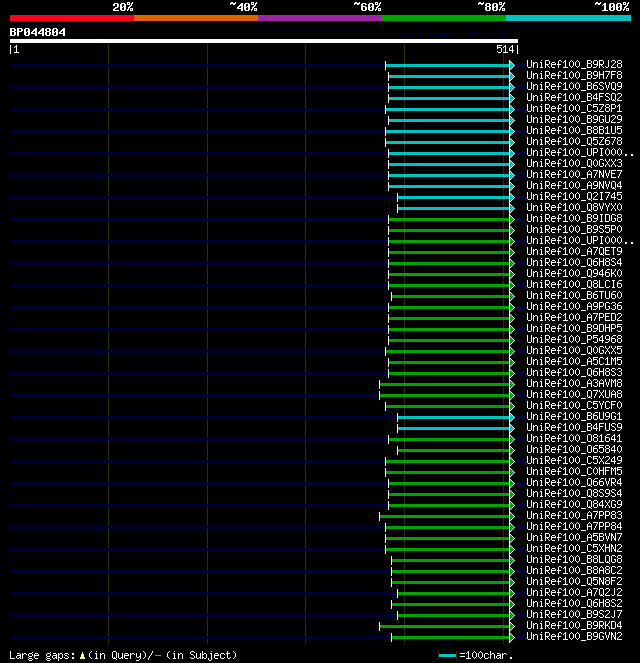Select UniRef100_B9S5P0 entry

pyautogui.click(x=574, y=229)
